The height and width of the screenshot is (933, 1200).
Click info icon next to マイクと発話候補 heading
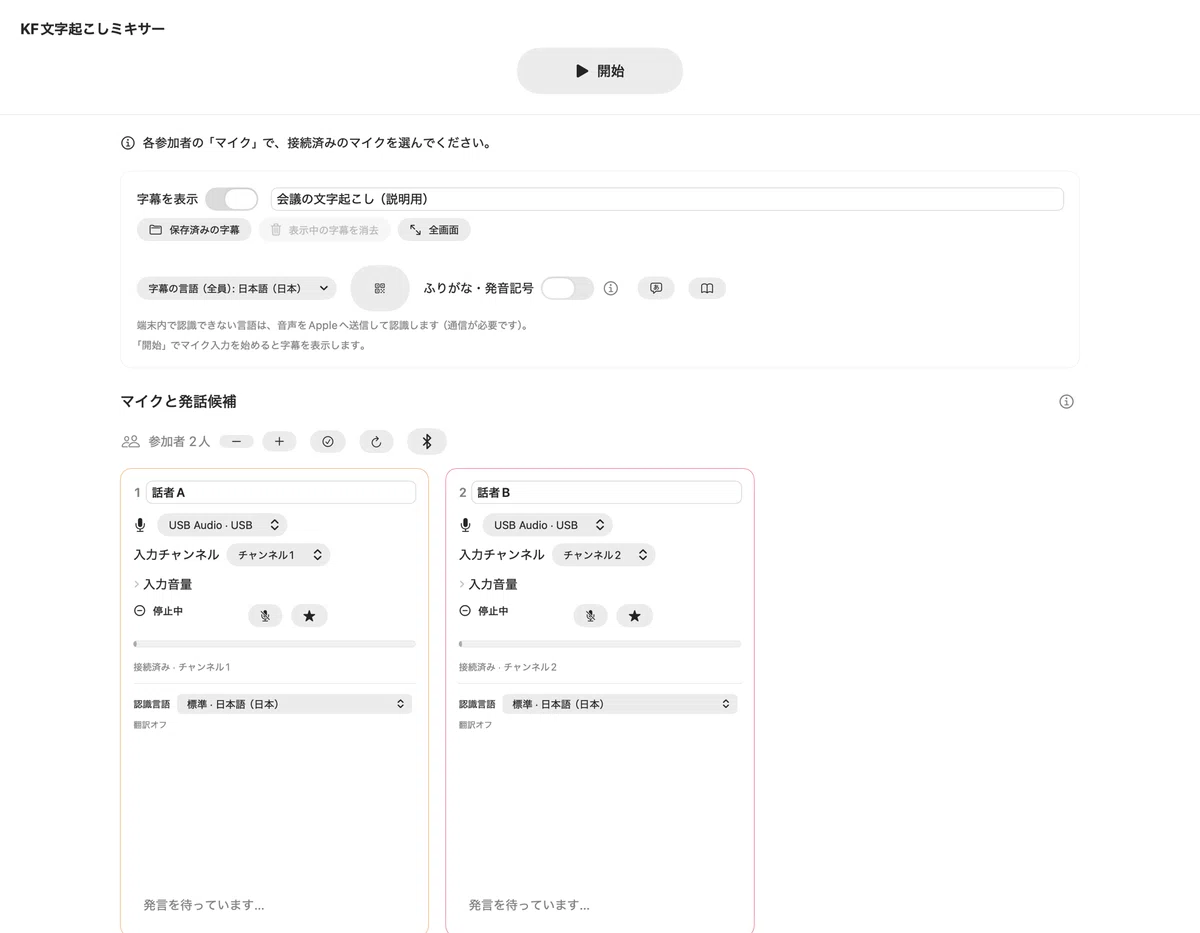point(1066,402)
